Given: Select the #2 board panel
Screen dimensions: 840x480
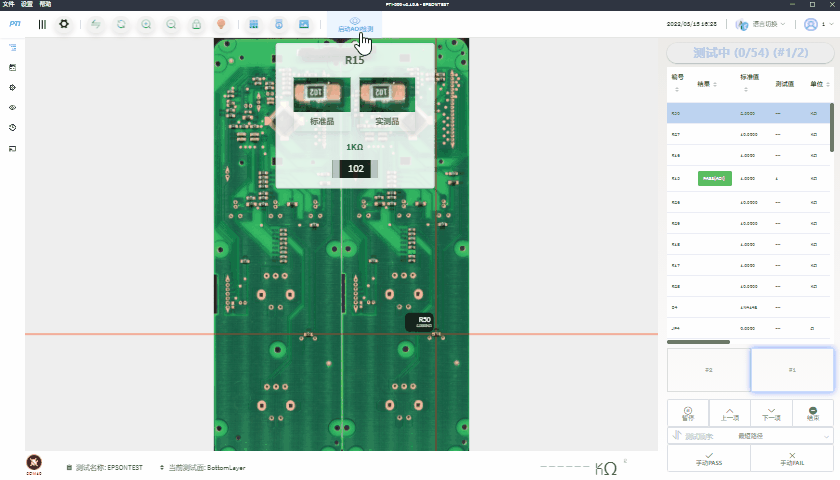Looking at the screenshot, I should click(x=708, y=370).
